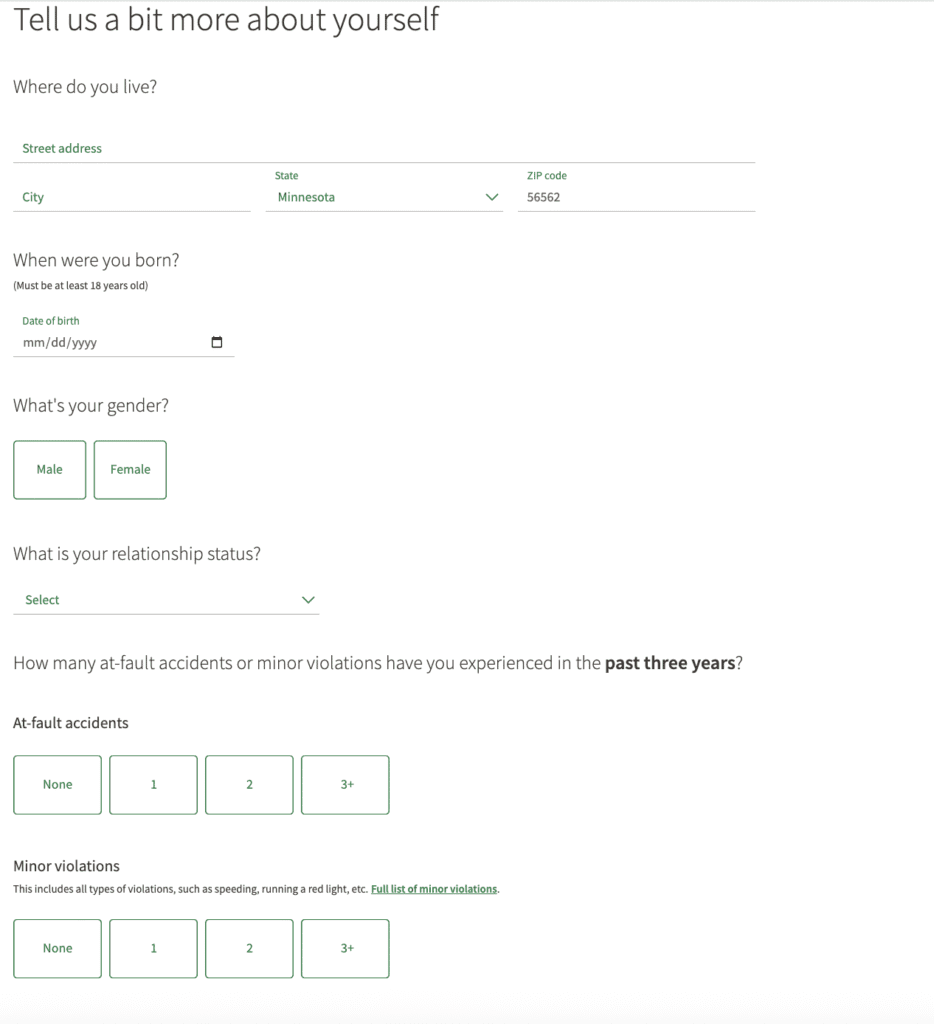Open Full list of minor violations link

click(434, 889)
